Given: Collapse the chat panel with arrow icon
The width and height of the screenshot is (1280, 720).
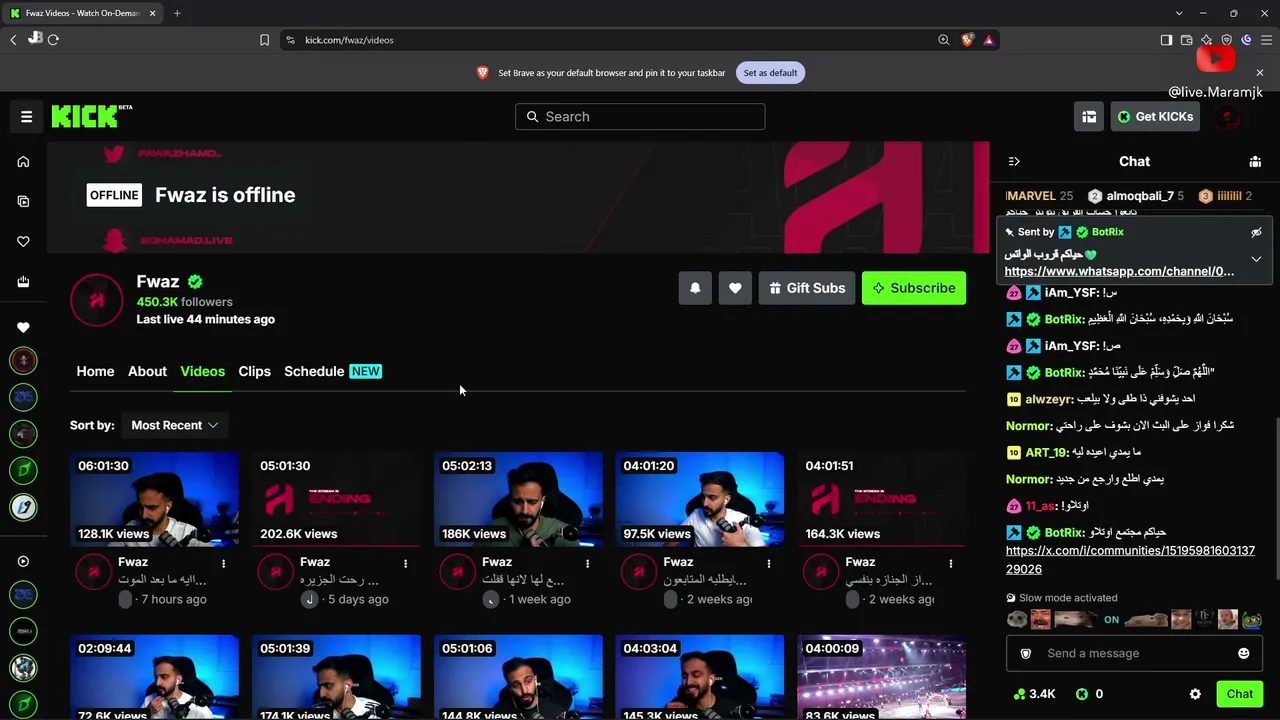Looking at the screenshot, I should pyautogui.click(x=1014, y=161).
